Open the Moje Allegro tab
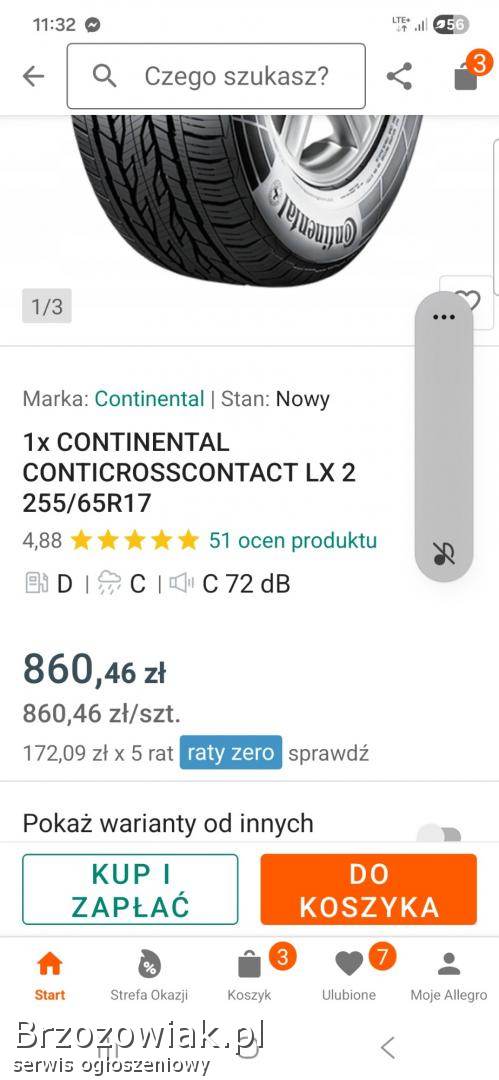The image size is (499, 1080). (x=449, y=975)
